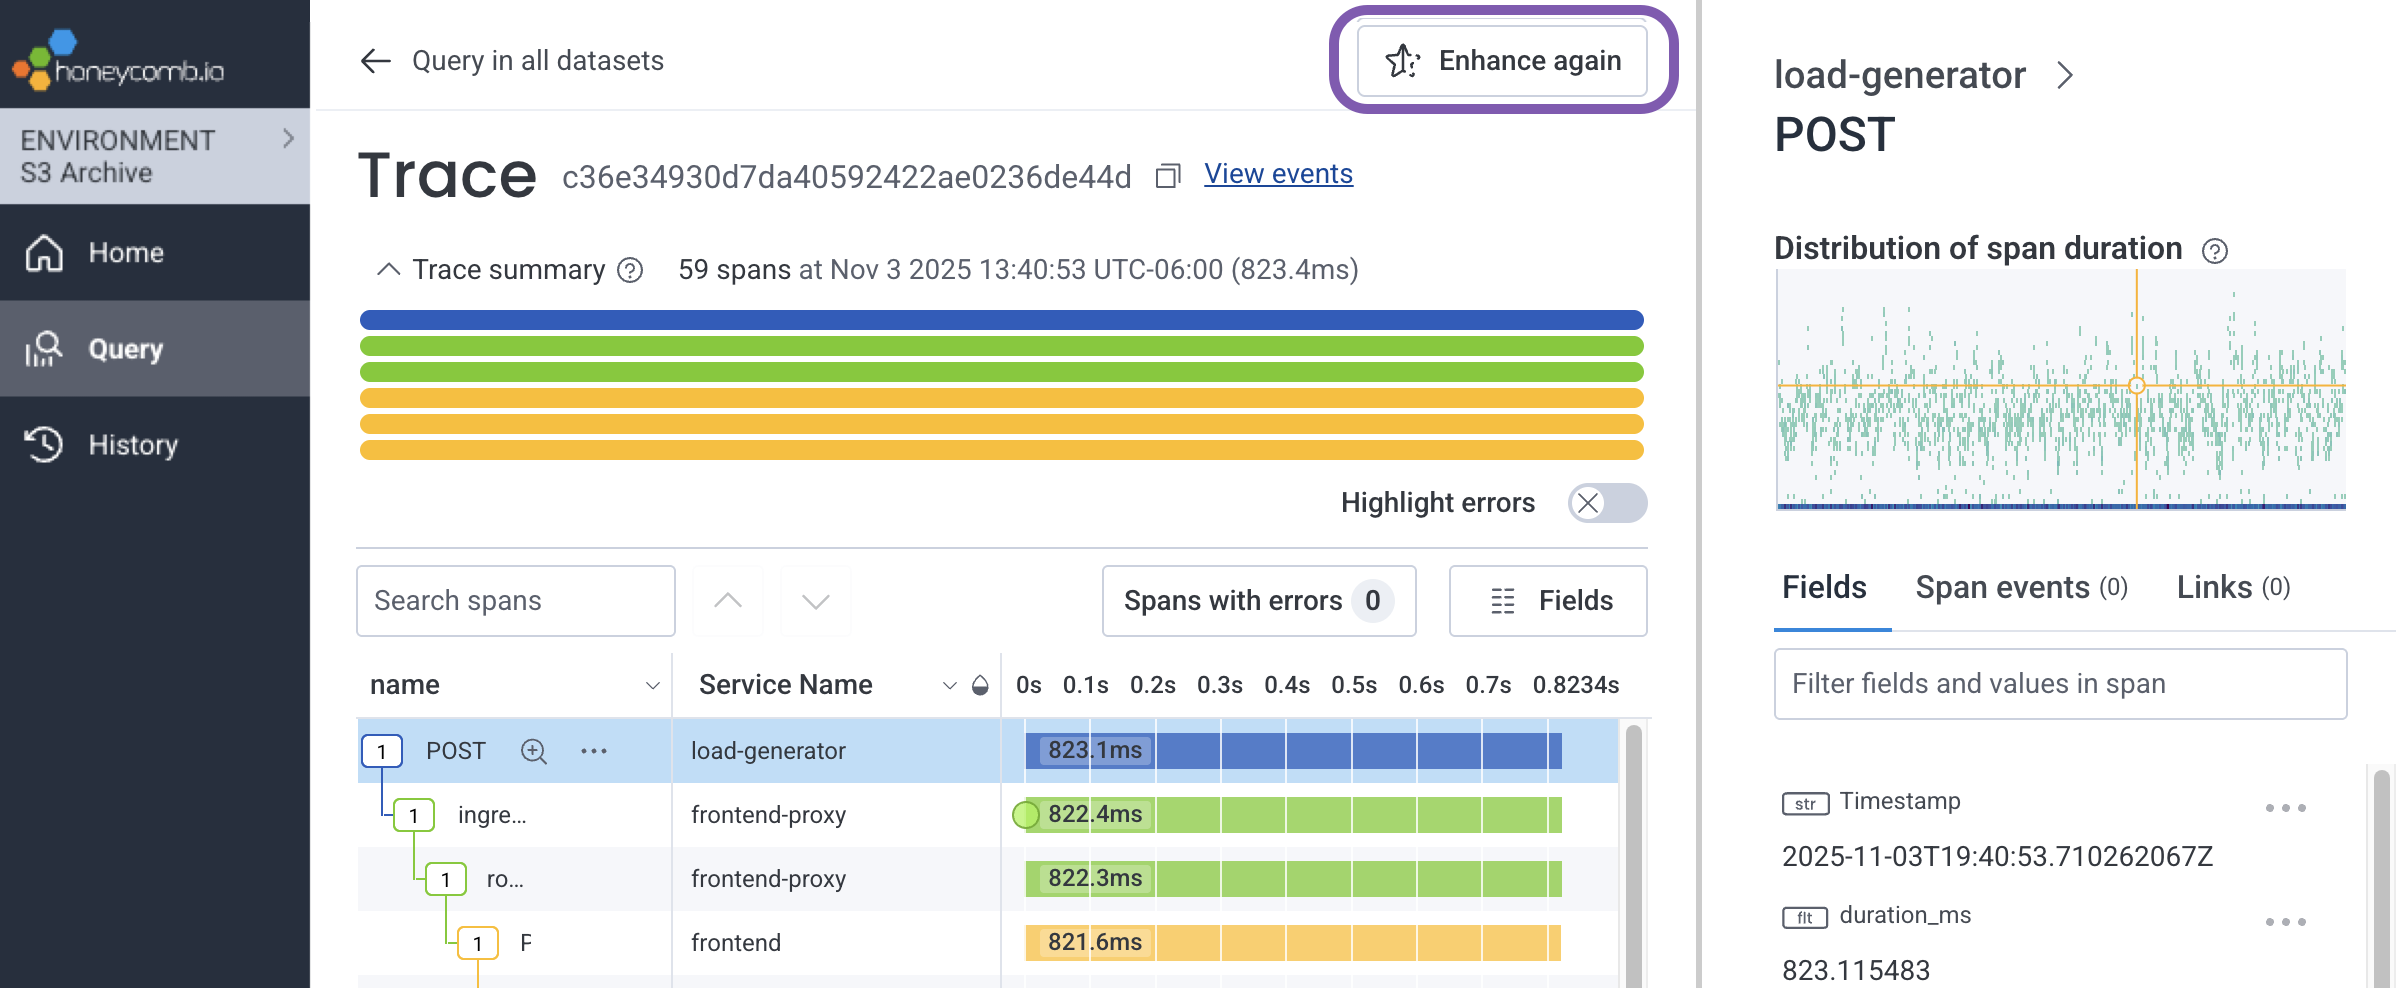The image size is (2398, 988).
Task: Copy the trace ID with the copy icon
Action: click(1167, 176)
